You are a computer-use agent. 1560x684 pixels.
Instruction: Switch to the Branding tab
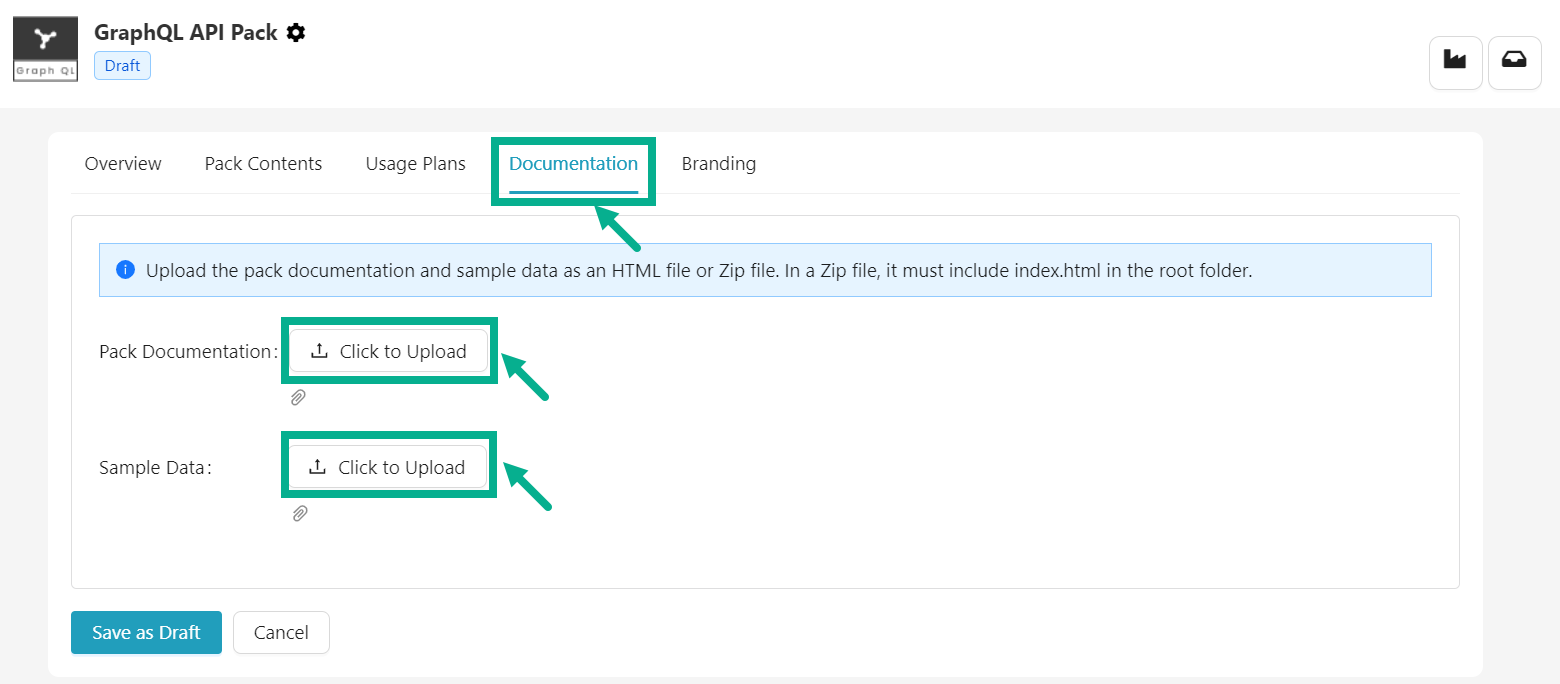718,163
